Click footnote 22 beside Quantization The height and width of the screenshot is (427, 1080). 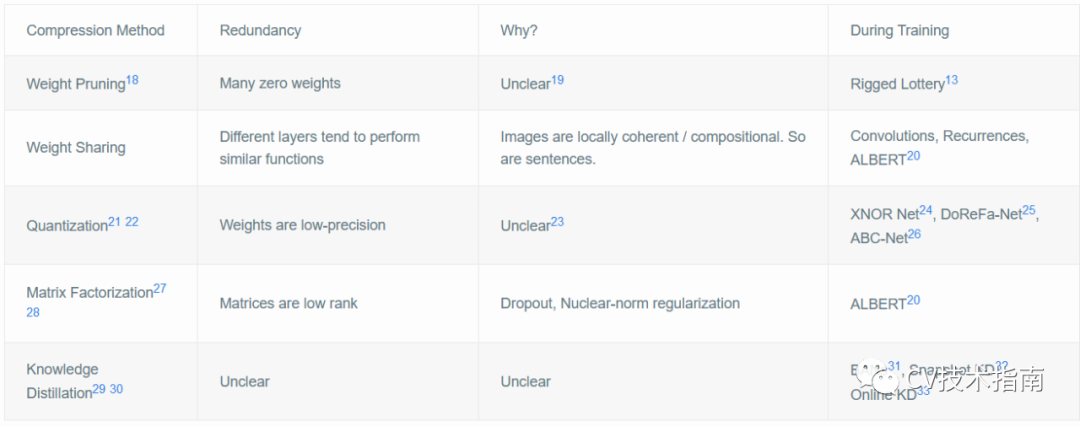click(132, 222)
